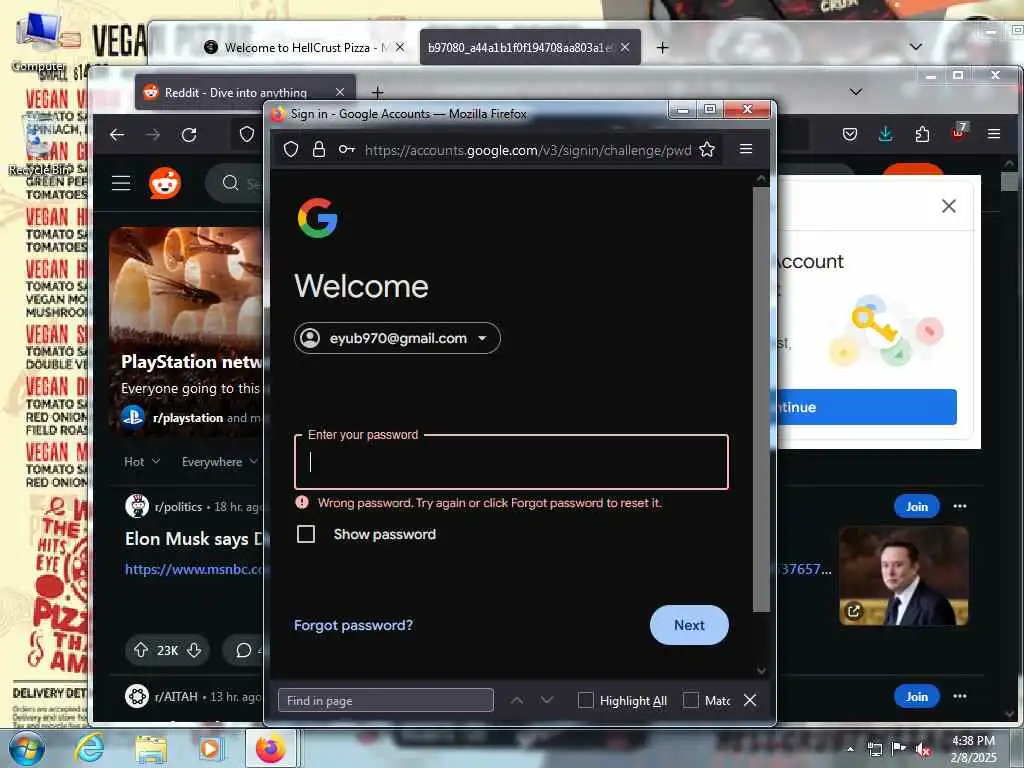Viewport: 1024px width, 768px height.
Task: Enable Highlight All in find bar
Action: click(x=586, y=700)
